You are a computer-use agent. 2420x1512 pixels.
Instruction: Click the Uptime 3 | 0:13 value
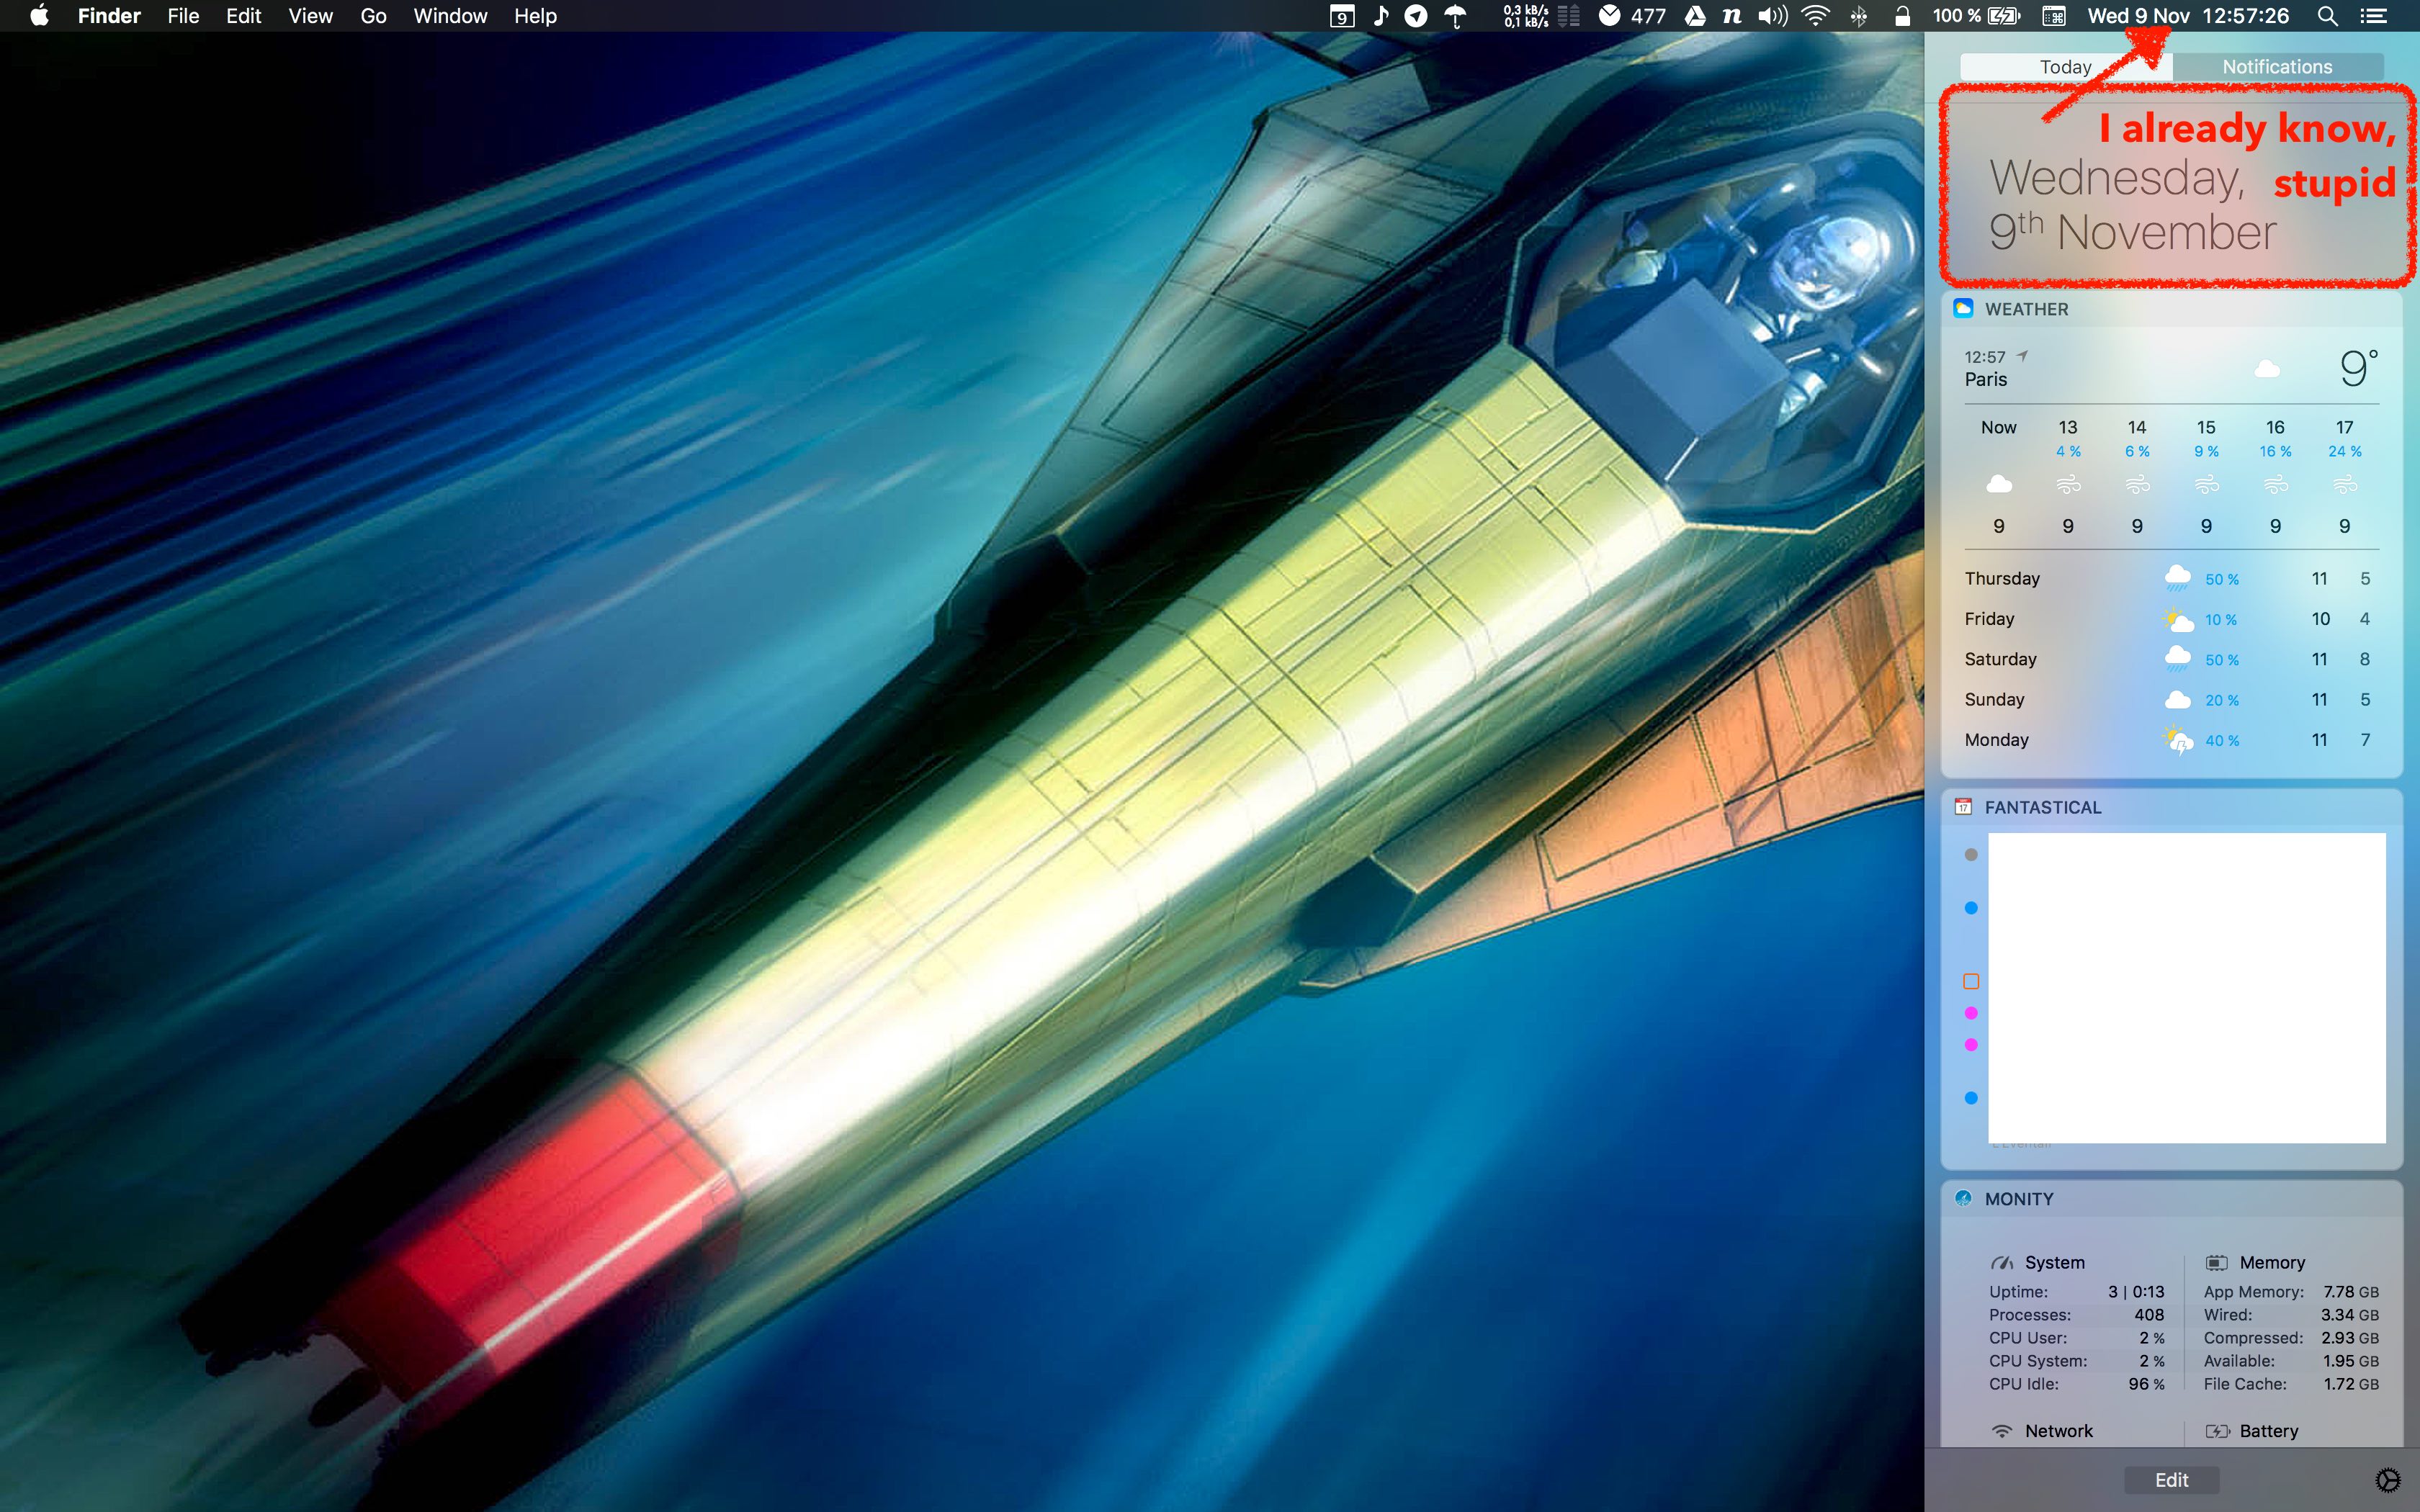(x=2136, y=1292)
